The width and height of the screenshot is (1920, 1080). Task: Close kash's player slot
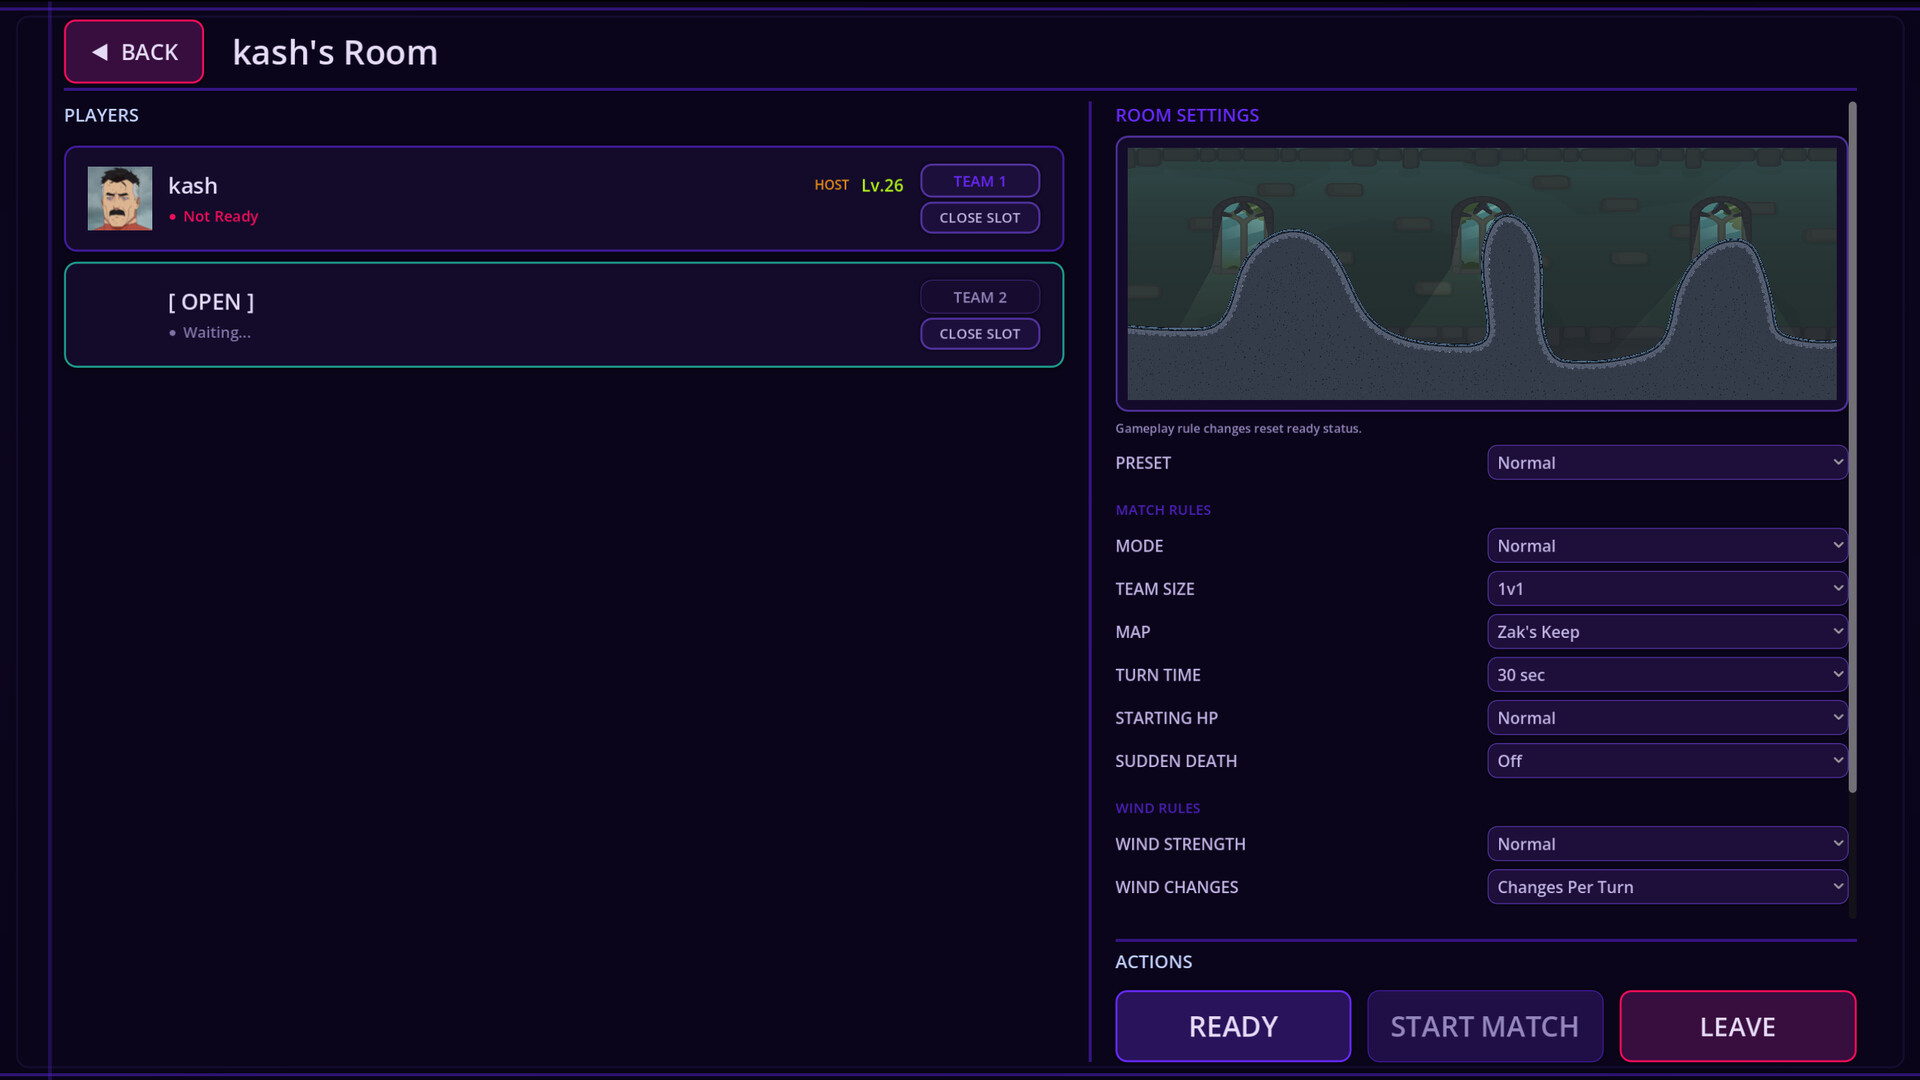[979, 217]
